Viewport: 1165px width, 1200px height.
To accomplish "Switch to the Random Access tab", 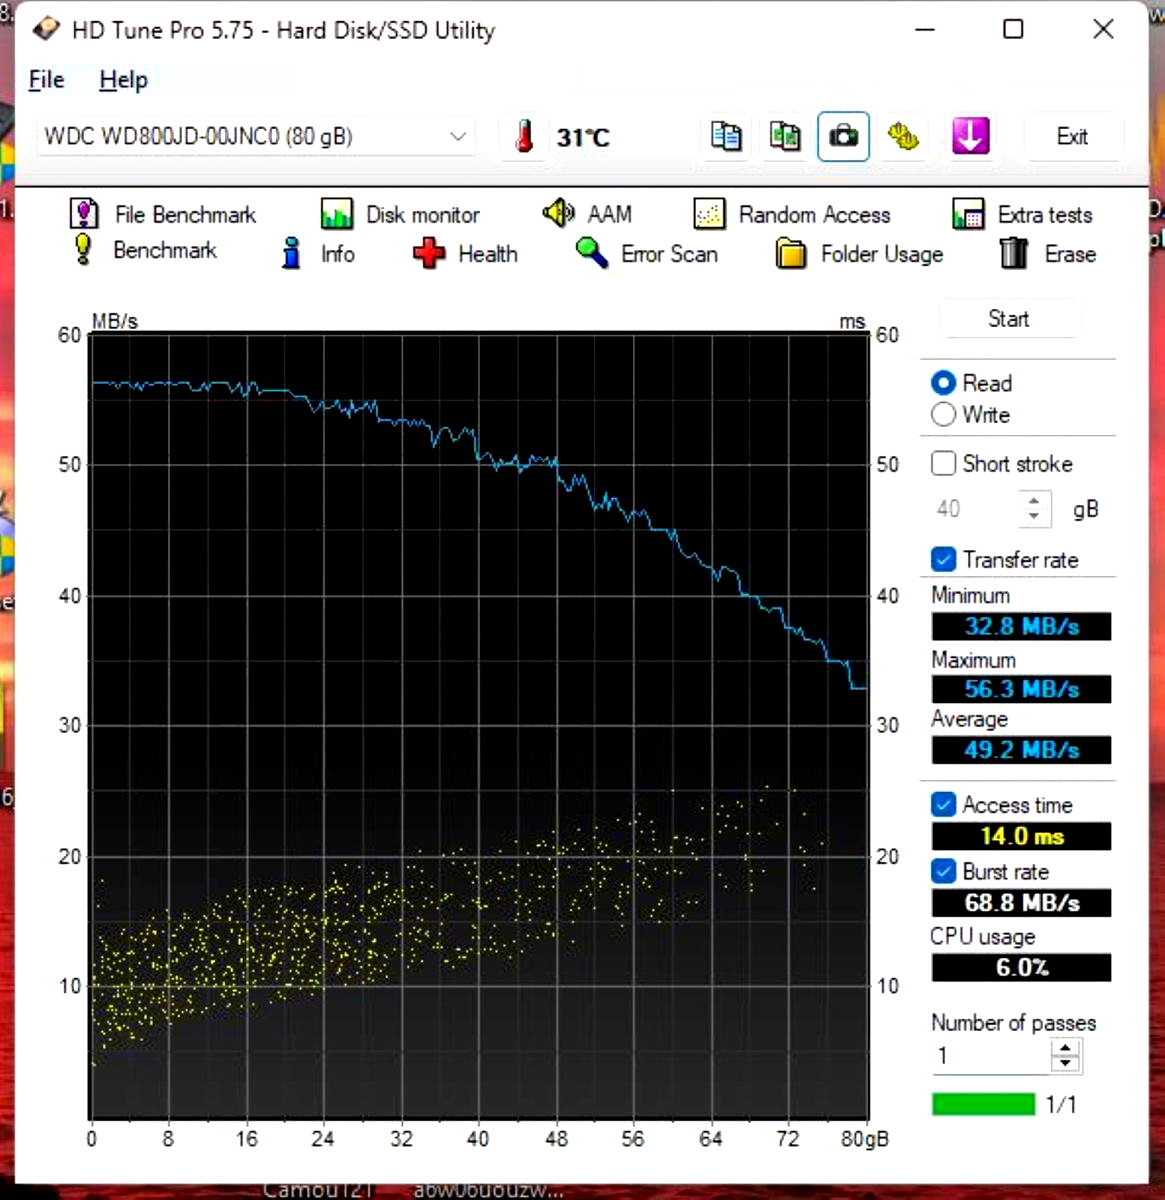I will [791, 214].
